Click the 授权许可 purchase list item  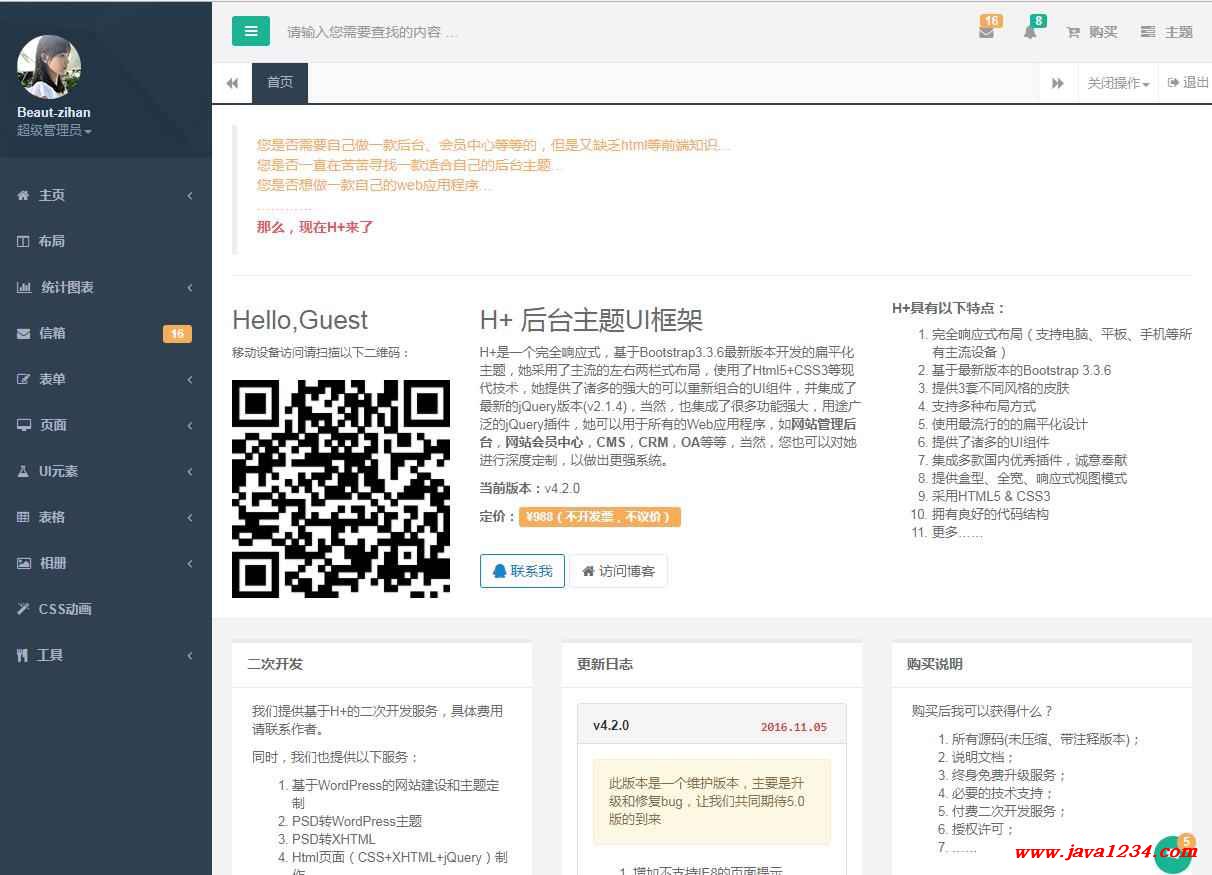click(983, 829)
